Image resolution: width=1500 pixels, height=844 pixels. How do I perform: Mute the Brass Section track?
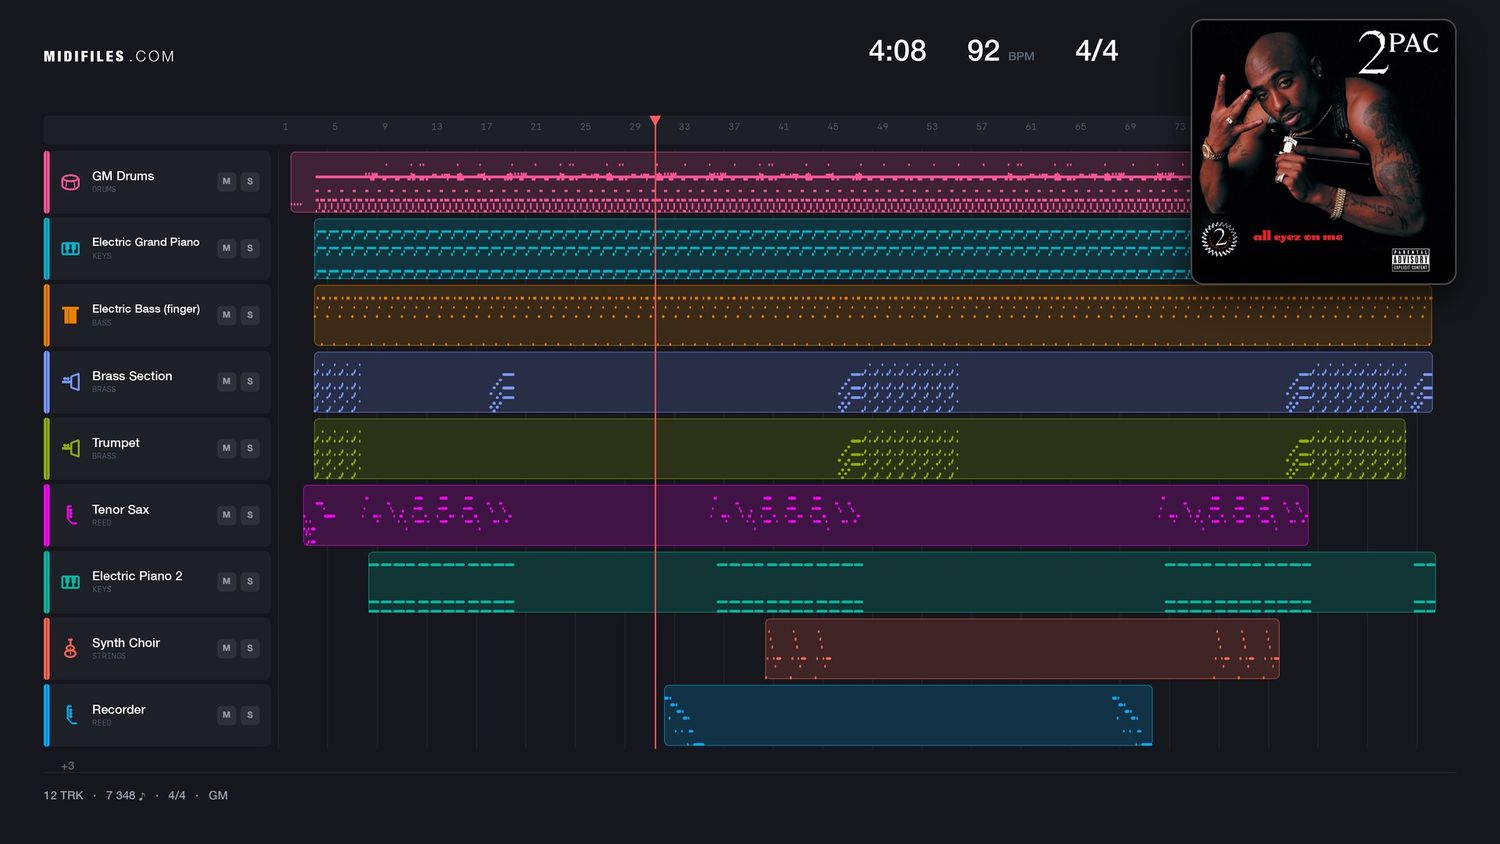pyautogui.click(x=227, y=381)
